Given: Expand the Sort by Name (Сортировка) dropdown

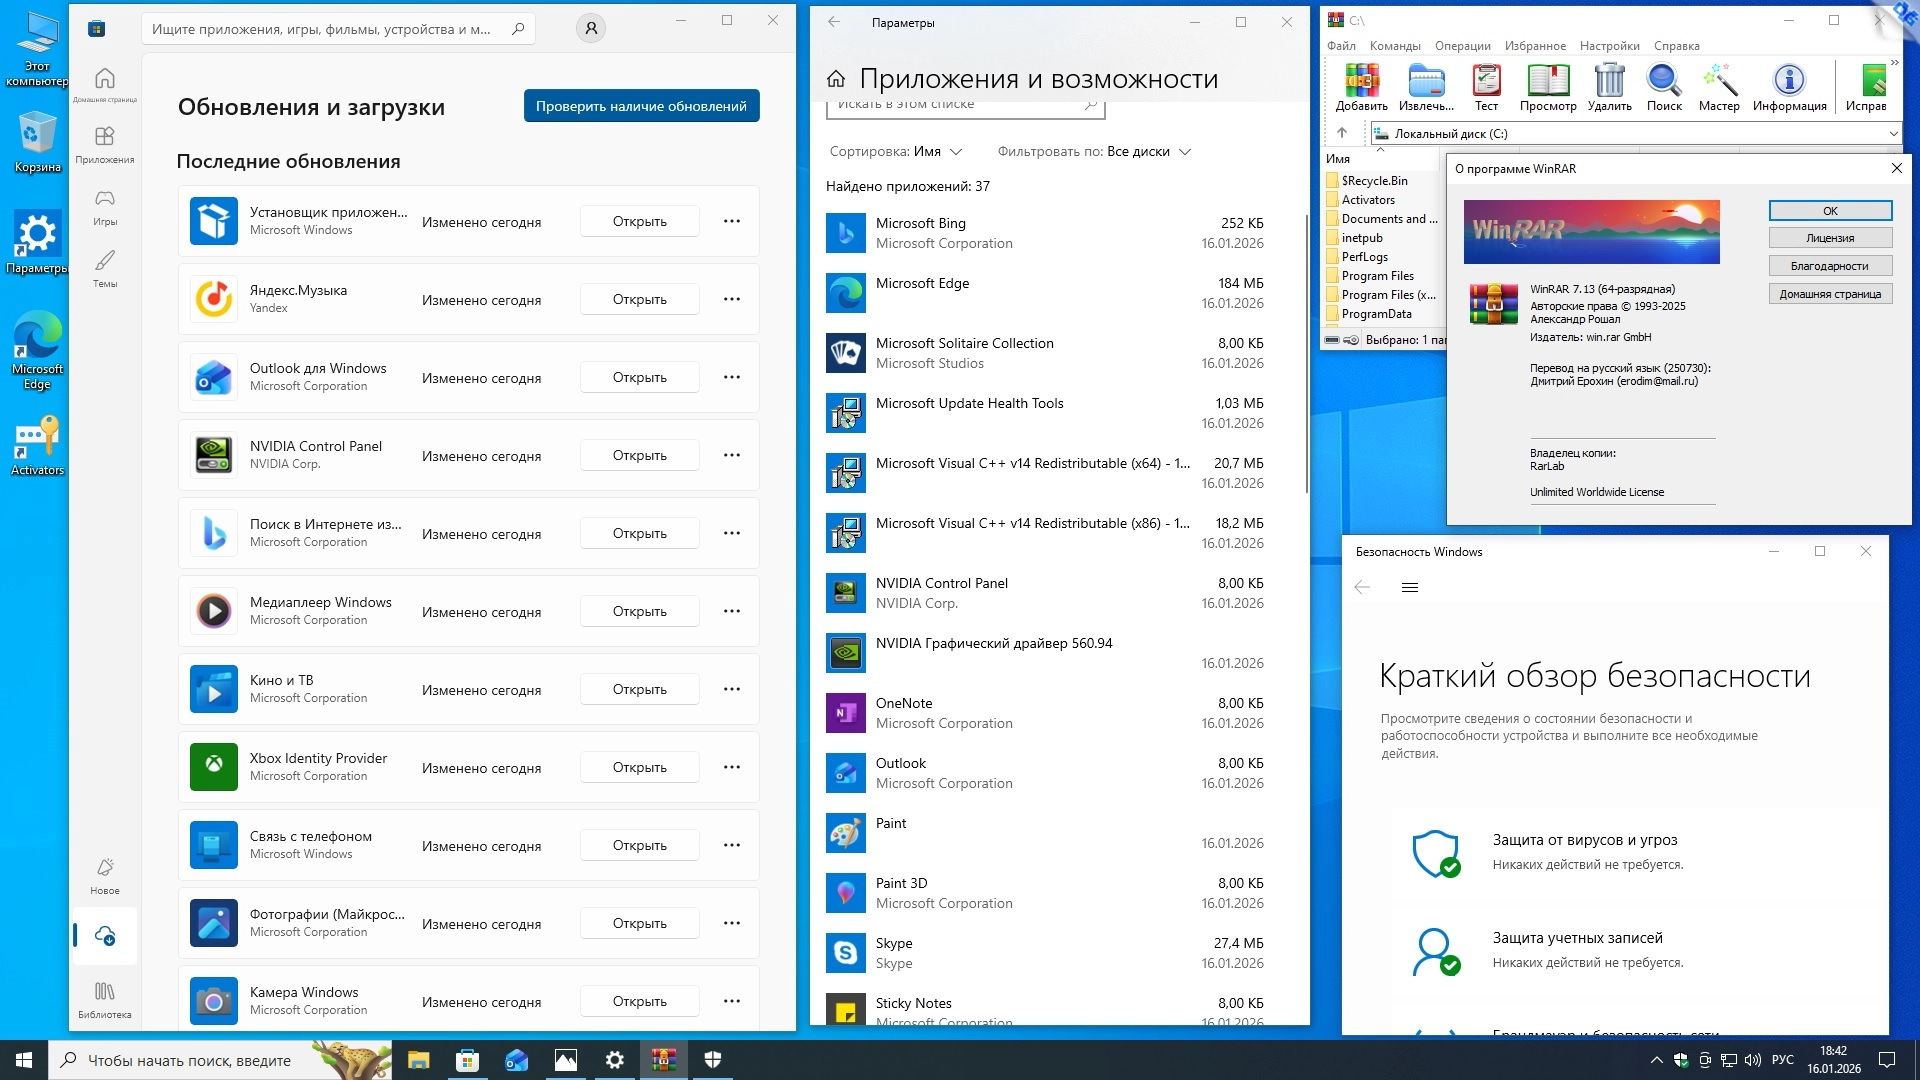Looking at the screenshot, I should pos(896,152).
